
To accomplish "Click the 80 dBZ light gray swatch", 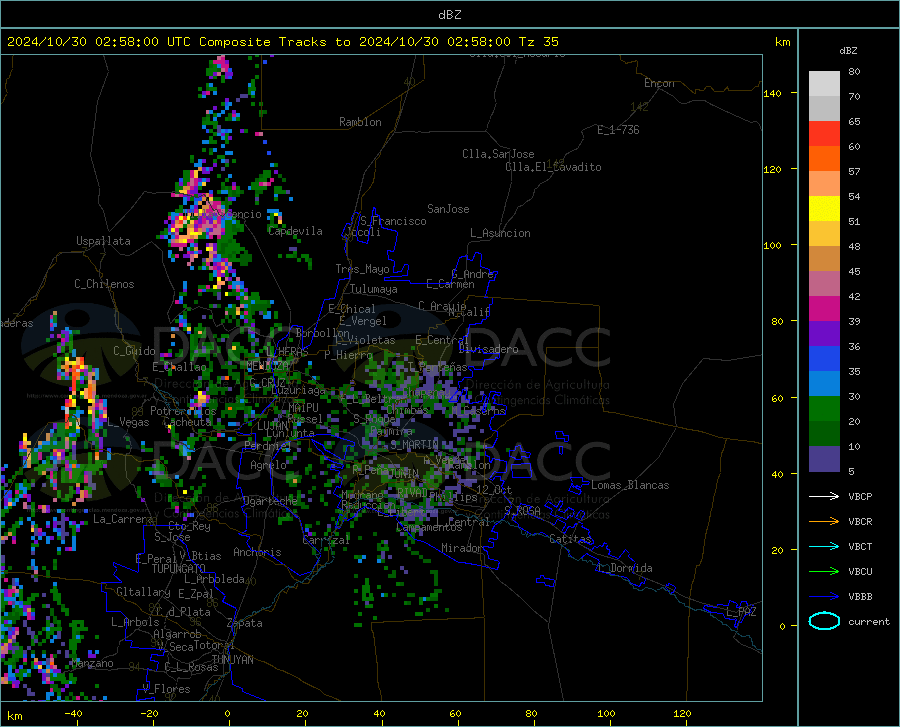I will point(824,83).
